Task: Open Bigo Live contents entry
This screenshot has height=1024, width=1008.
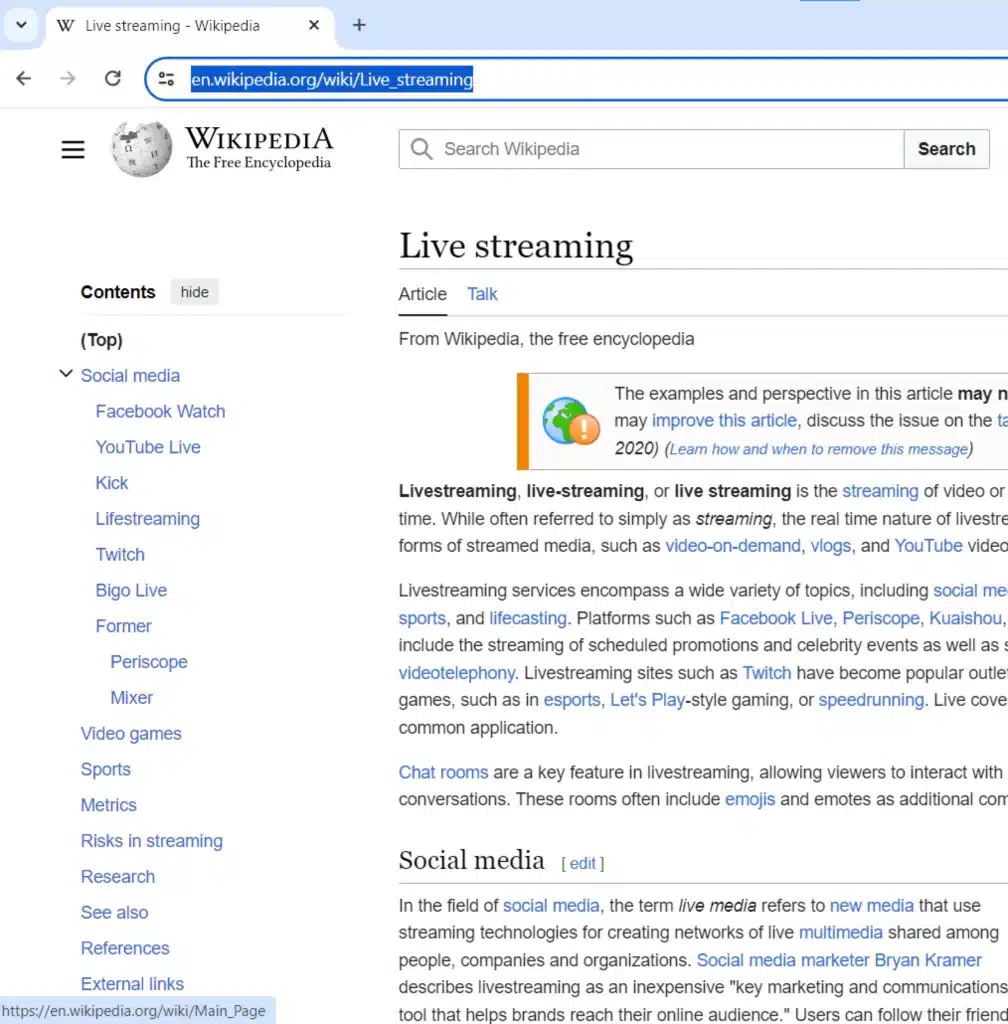Action: (x=131, y=590)
